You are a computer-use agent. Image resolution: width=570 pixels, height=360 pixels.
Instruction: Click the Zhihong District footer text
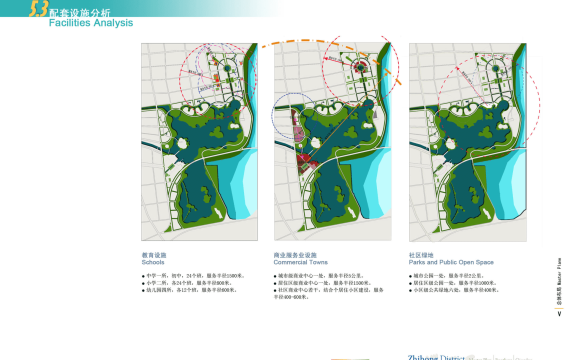[x=436, y=357]
